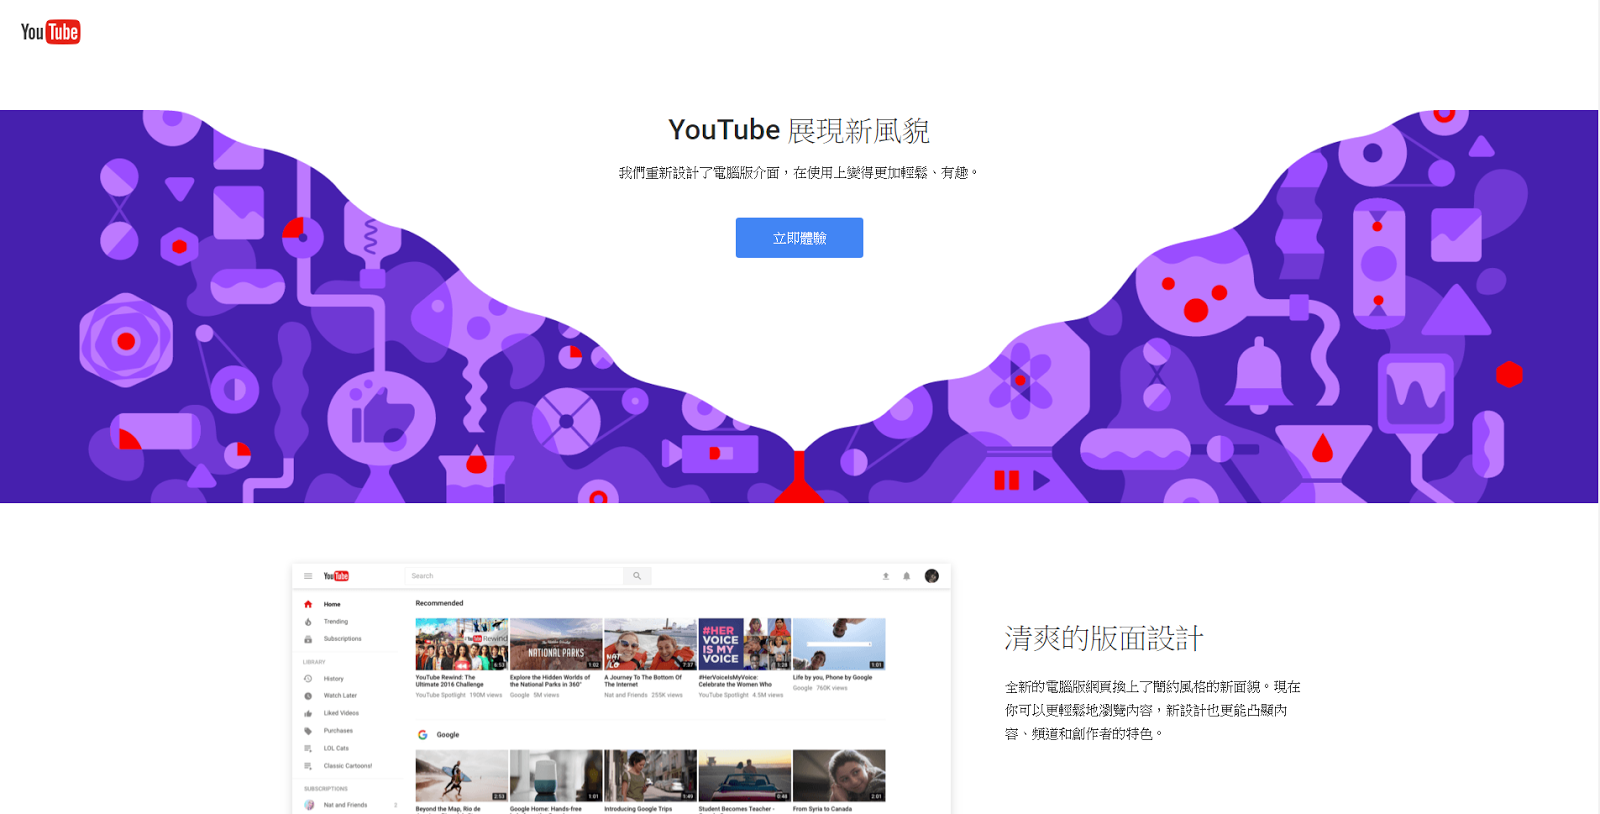
Task: Open the account avatar in preview
Action: (932, 576)
